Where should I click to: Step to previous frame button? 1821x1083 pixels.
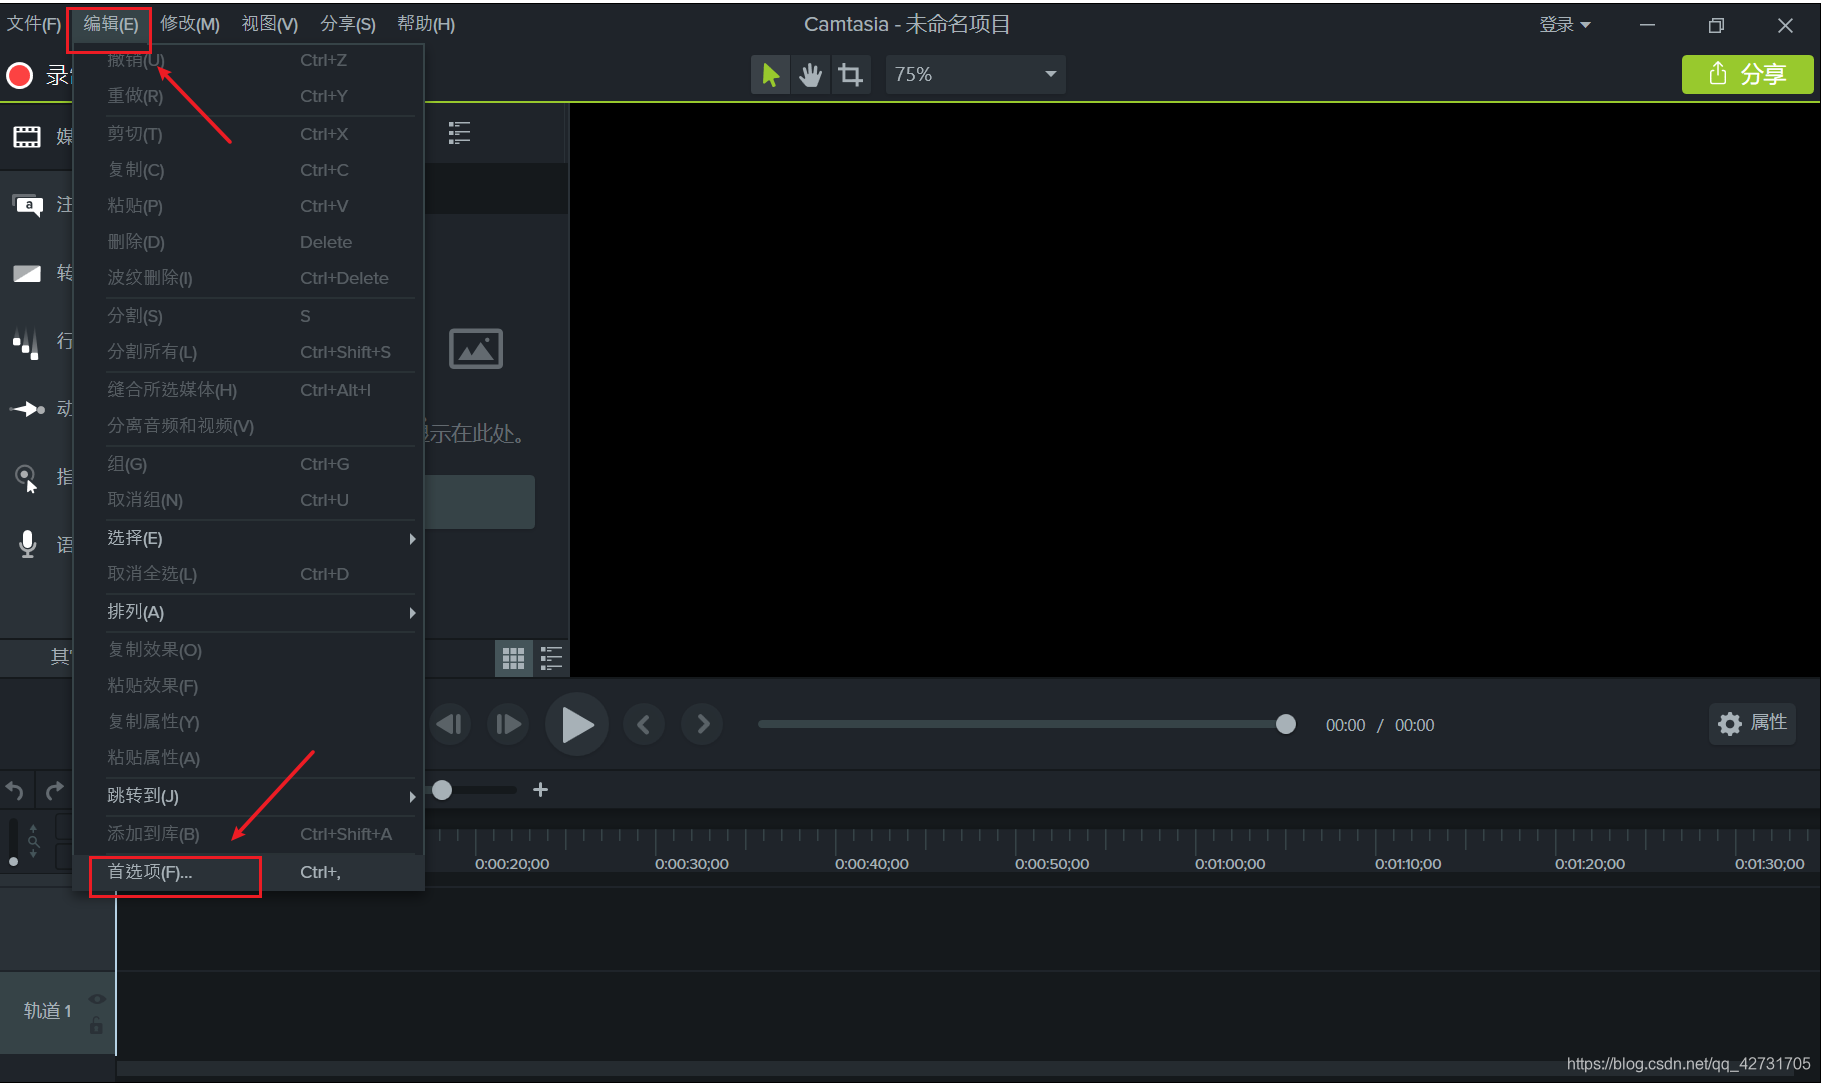(451, 724)
